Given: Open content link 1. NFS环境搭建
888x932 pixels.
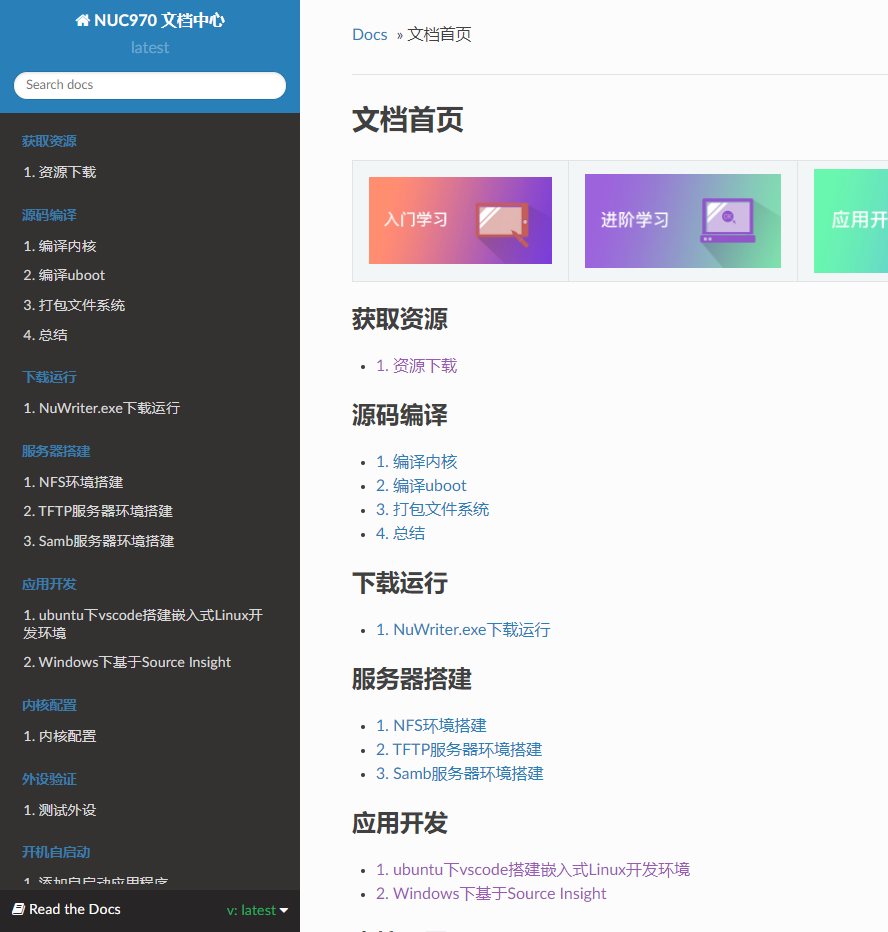Looking at the screenshot, I should coord(432,726).
